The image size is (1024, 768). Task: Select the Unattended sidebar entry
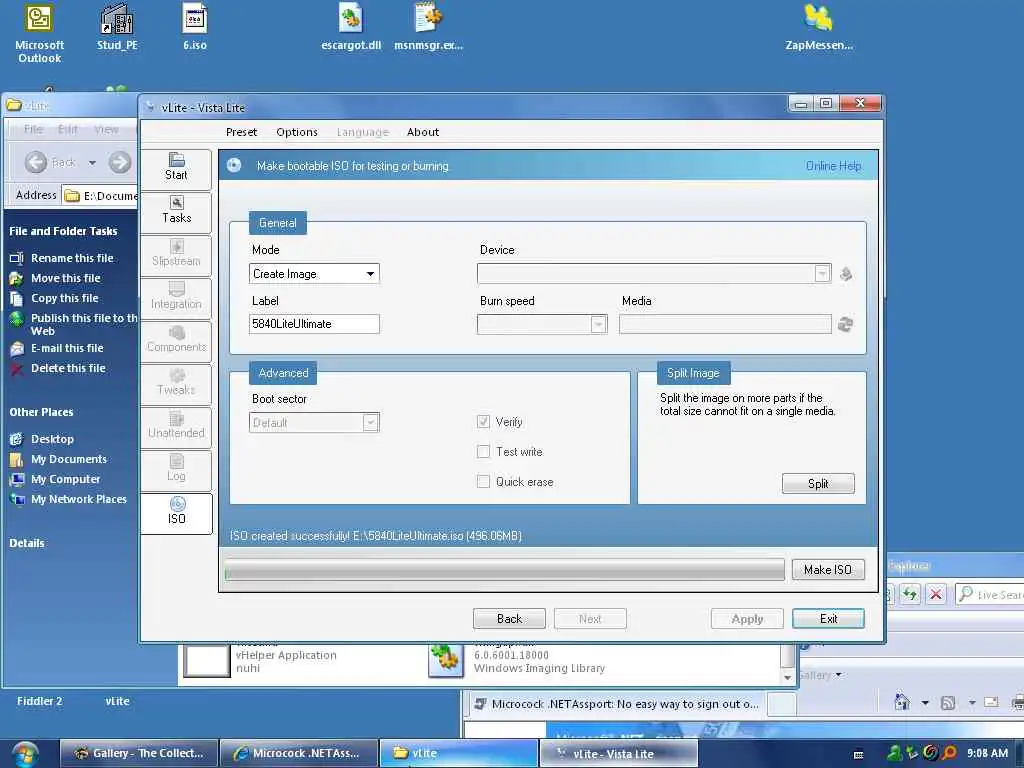tap(176, 426)
